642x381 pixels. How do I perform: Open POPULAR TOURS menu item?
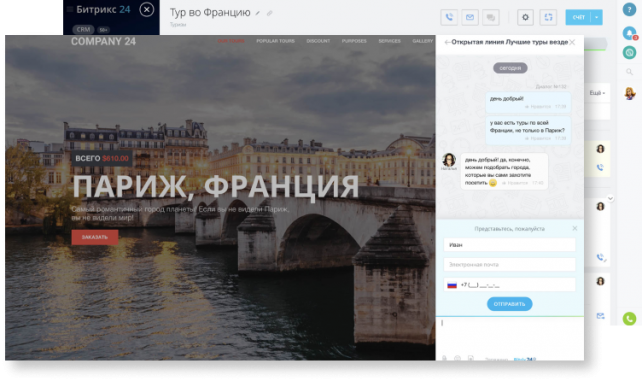pyautogui.click(x=276, y=41)
